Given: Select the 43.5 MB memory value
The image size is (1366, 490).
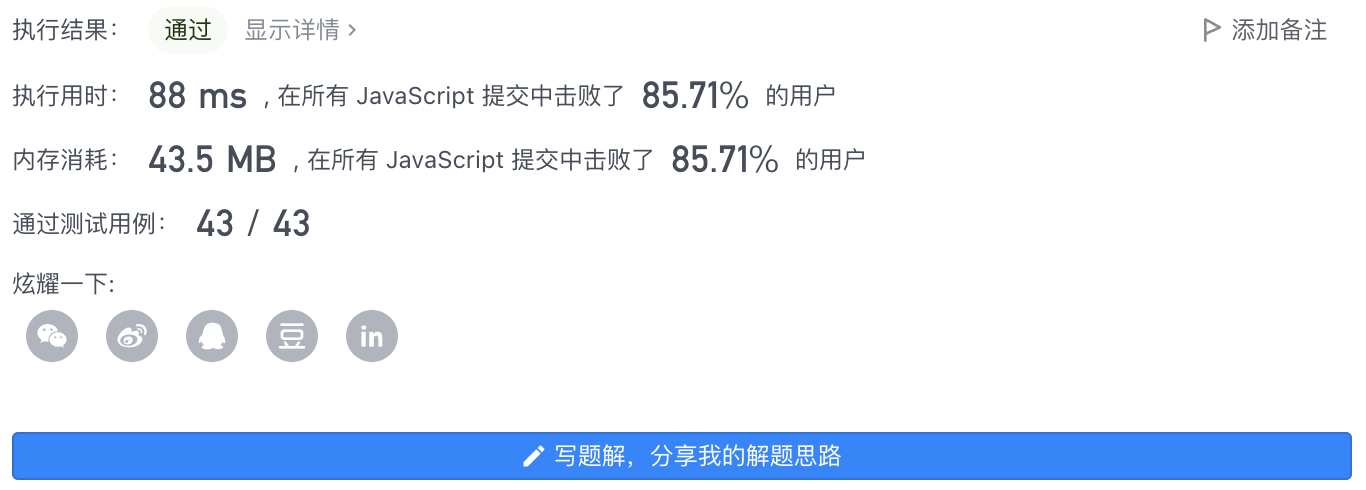Looking at the screenshot, I should [212, 159].
